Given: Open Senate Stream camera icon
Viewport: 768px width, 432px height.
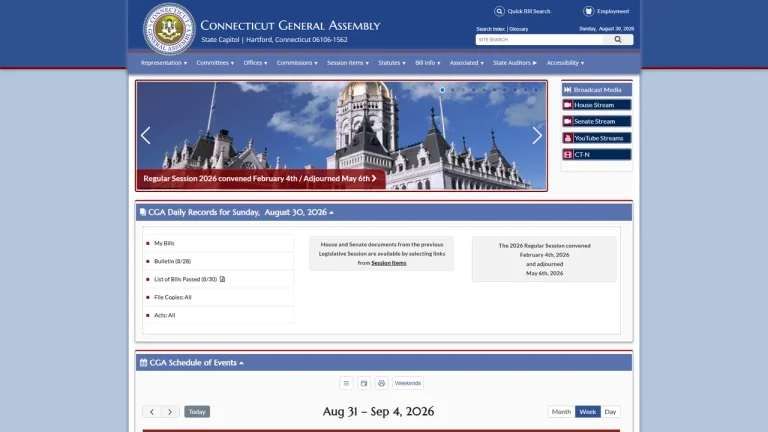Looking at the screenshot, I should (x=568, y=121).
